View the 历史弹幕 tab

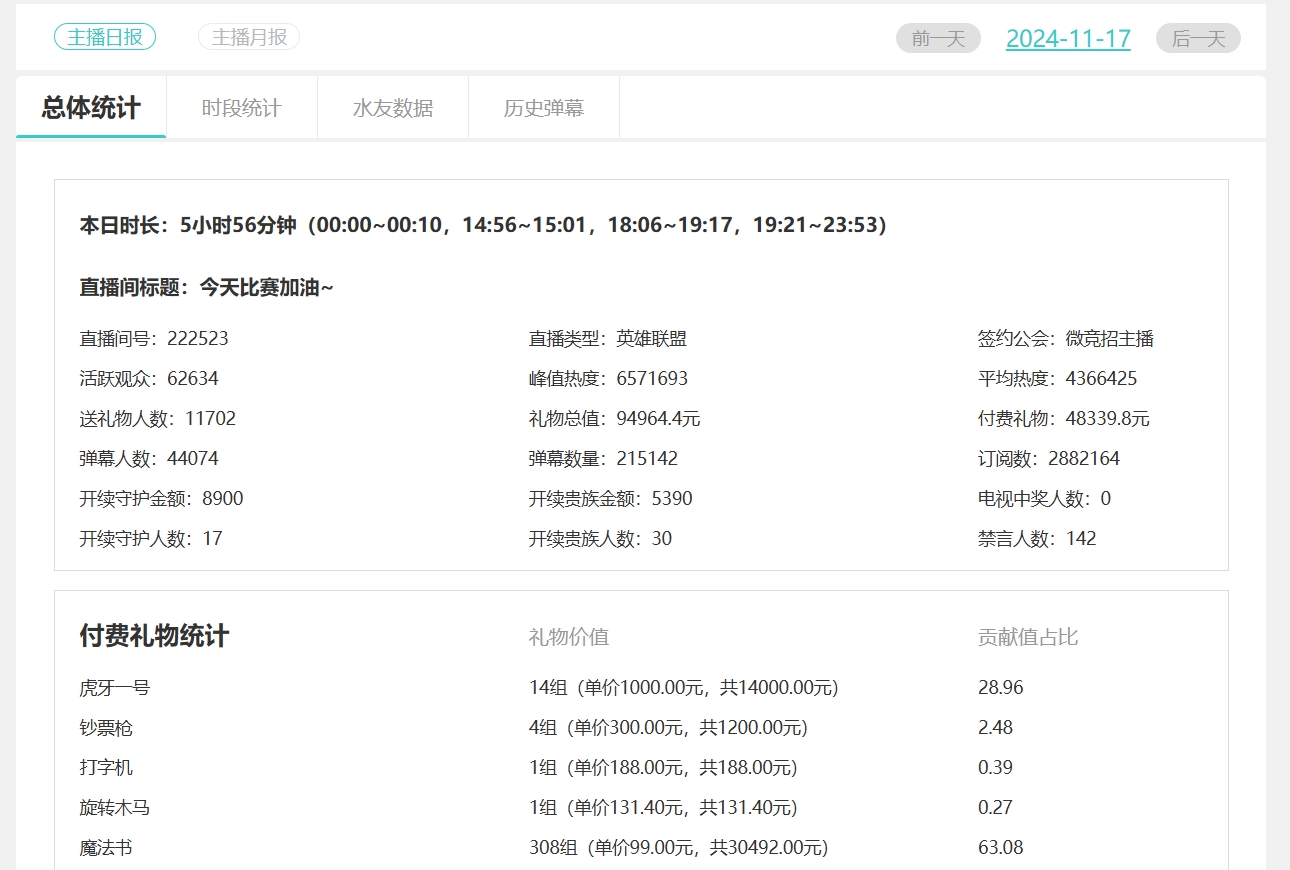[543, 108]
